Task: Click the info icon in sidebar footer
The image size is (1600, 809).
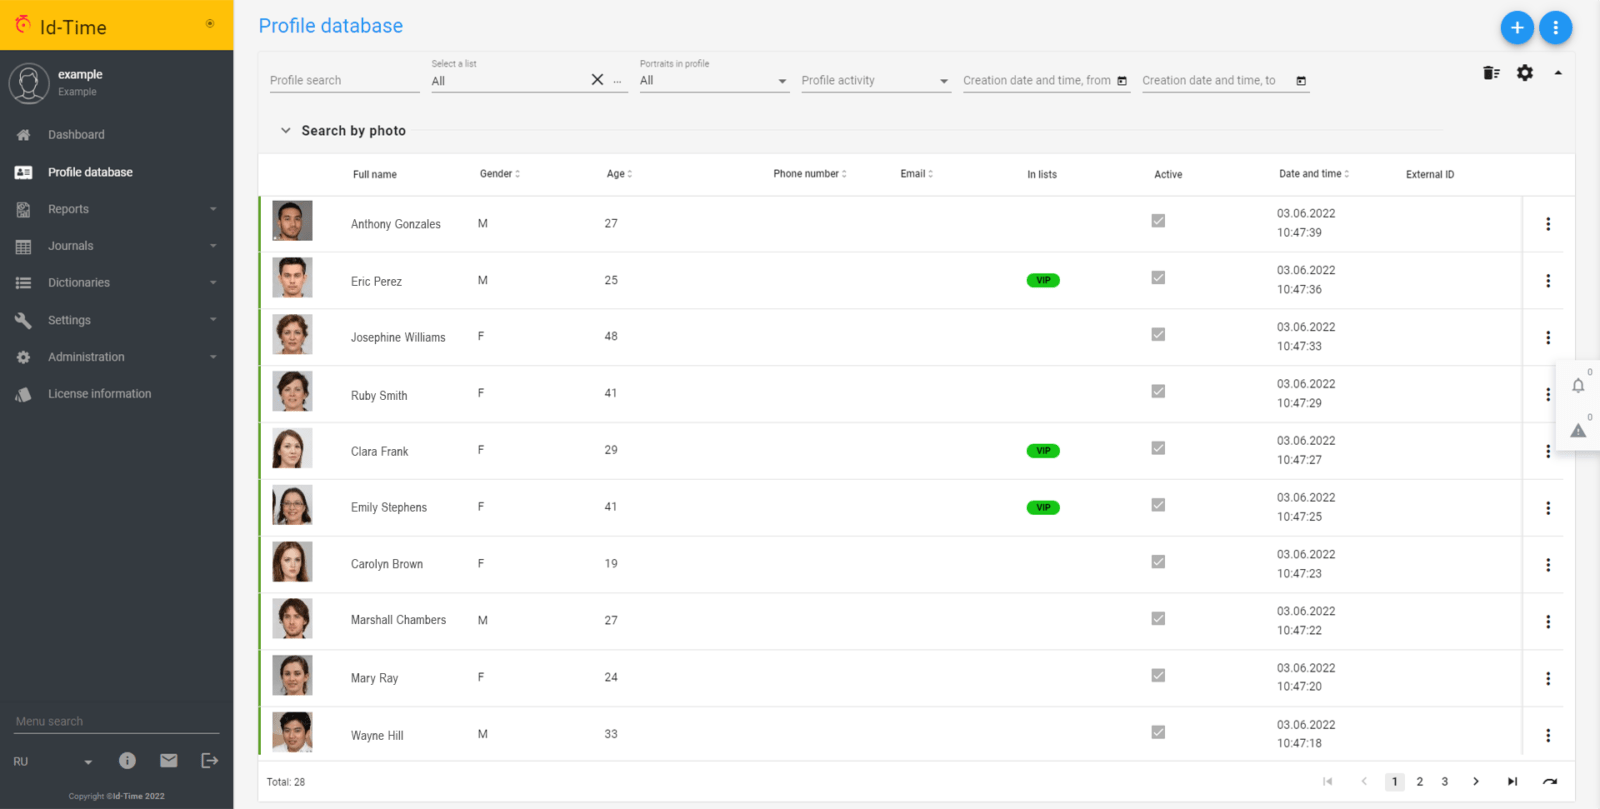Action: (127, 761)
